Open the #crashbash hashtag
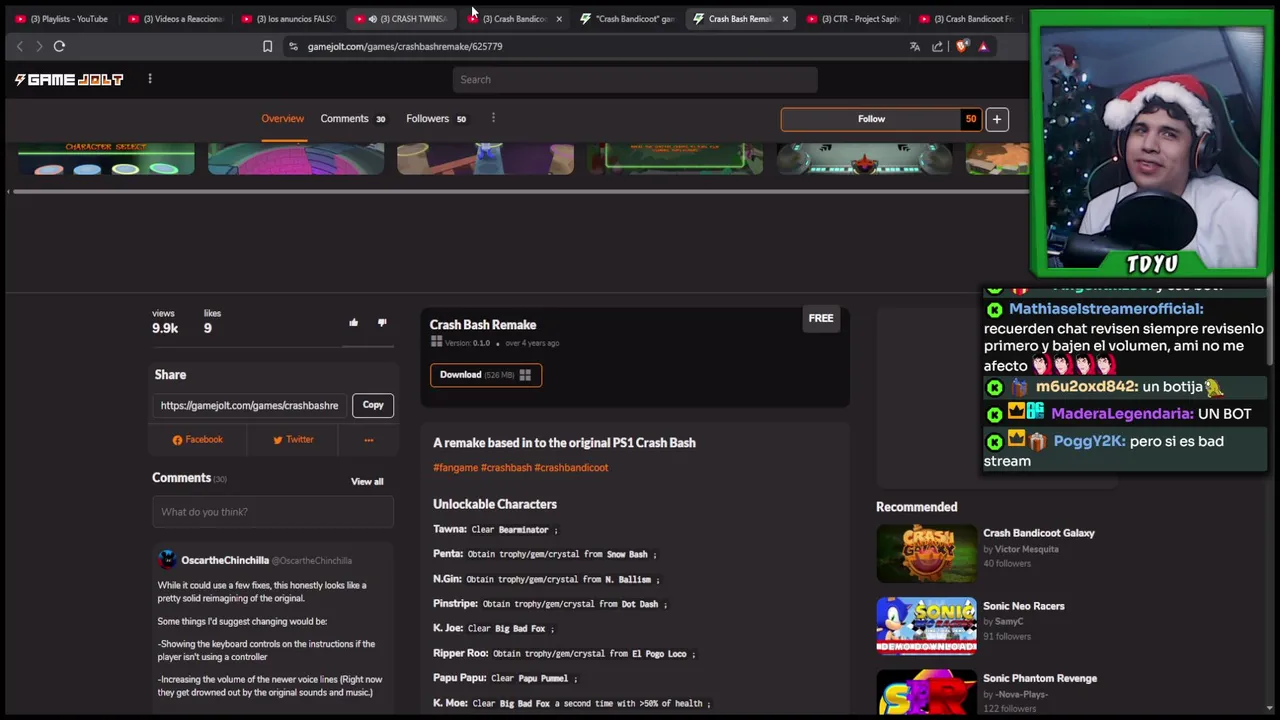The image size is (1280, 720). pos(506,467)
